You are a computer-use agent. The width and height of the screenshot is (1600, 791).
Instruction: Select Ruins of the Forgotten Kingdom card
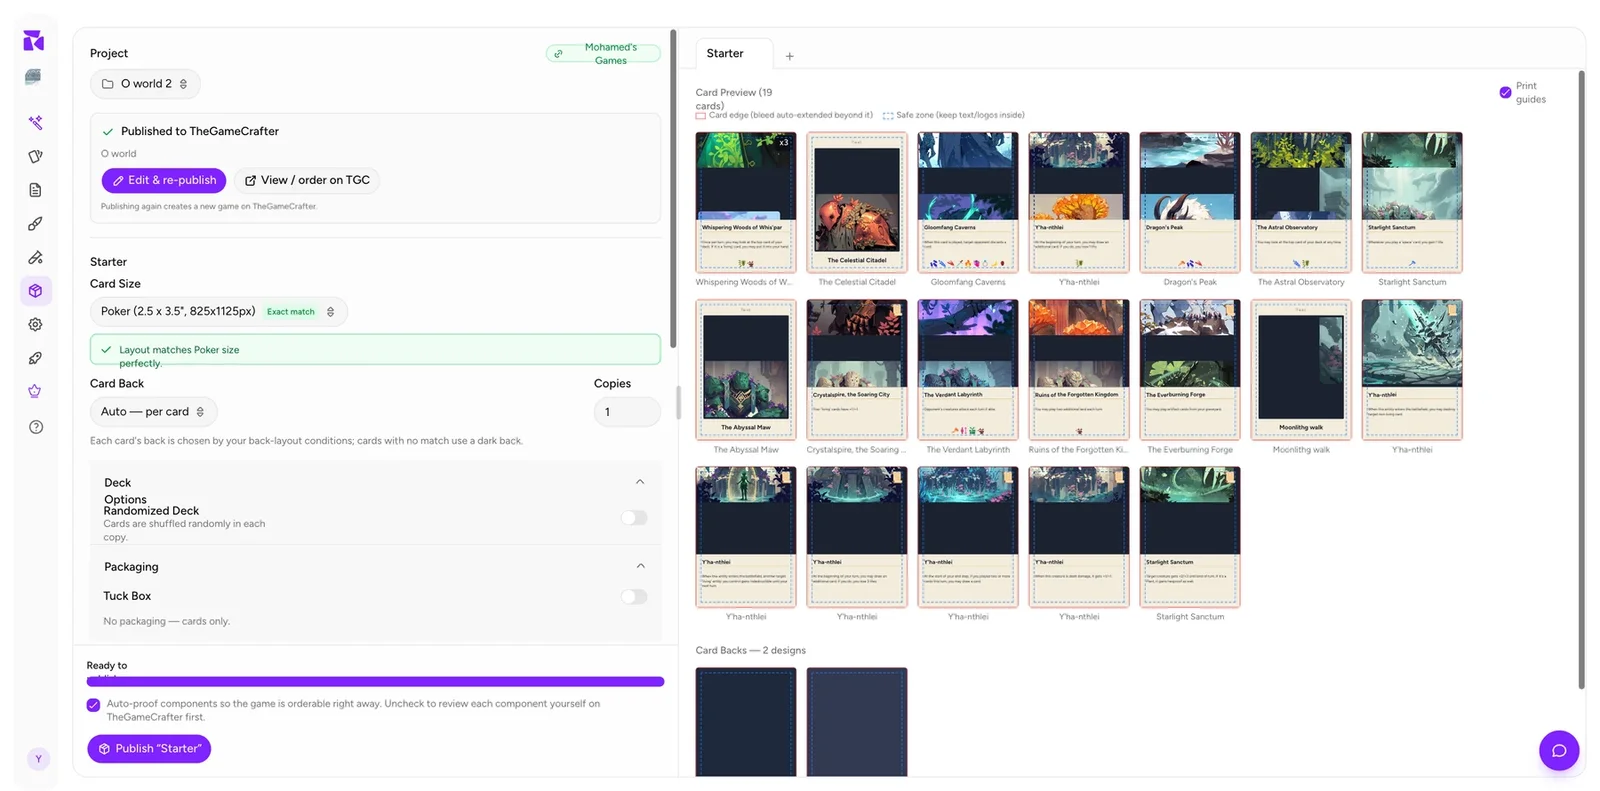point(1079,370)
